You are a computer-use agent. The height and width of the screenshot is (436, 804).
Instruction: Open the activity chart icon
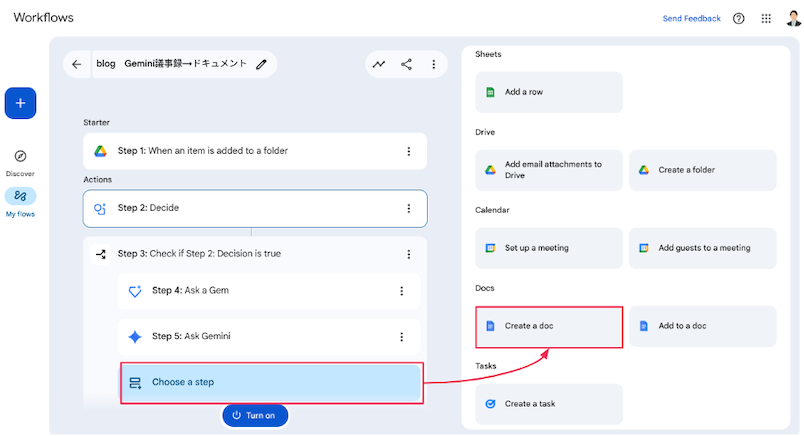point(379,64)
